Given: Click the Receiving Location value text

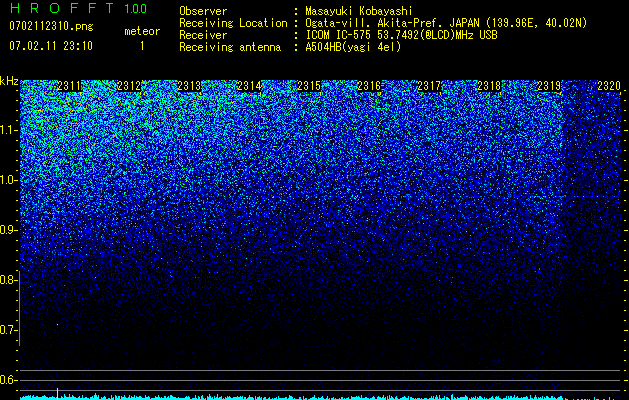Looking at the screenshot, I should coord(446,23).
